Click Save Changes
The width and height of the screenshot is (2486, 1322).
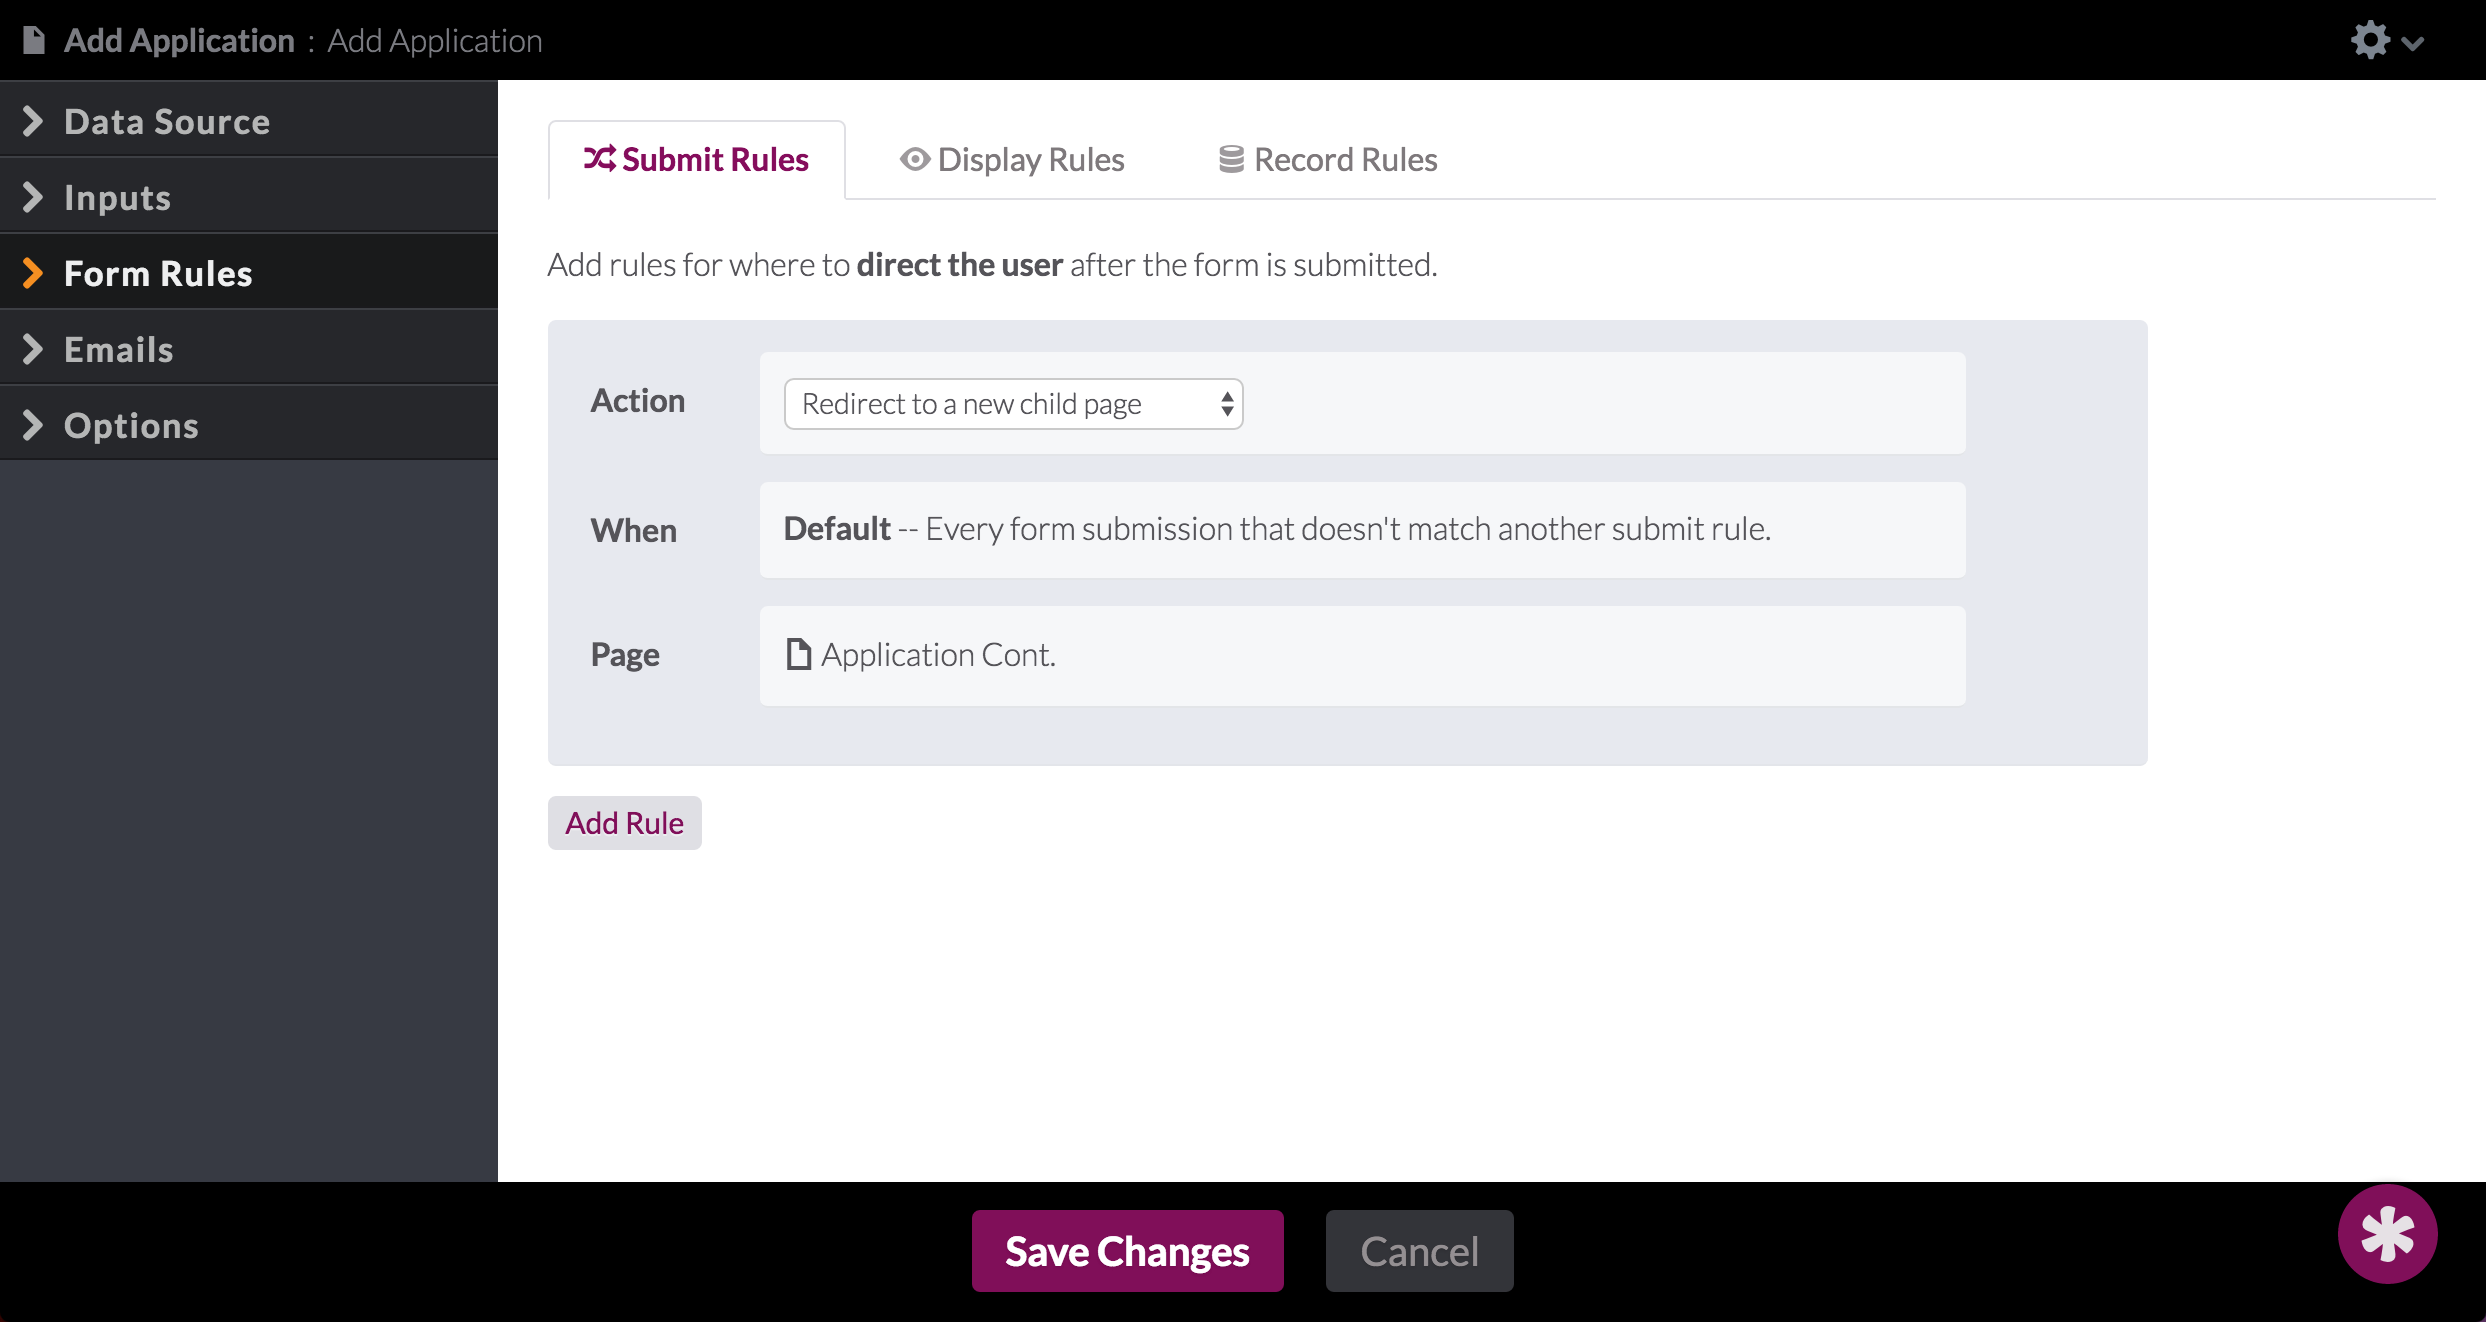pyautogui.click(x=1127, y=1251)
